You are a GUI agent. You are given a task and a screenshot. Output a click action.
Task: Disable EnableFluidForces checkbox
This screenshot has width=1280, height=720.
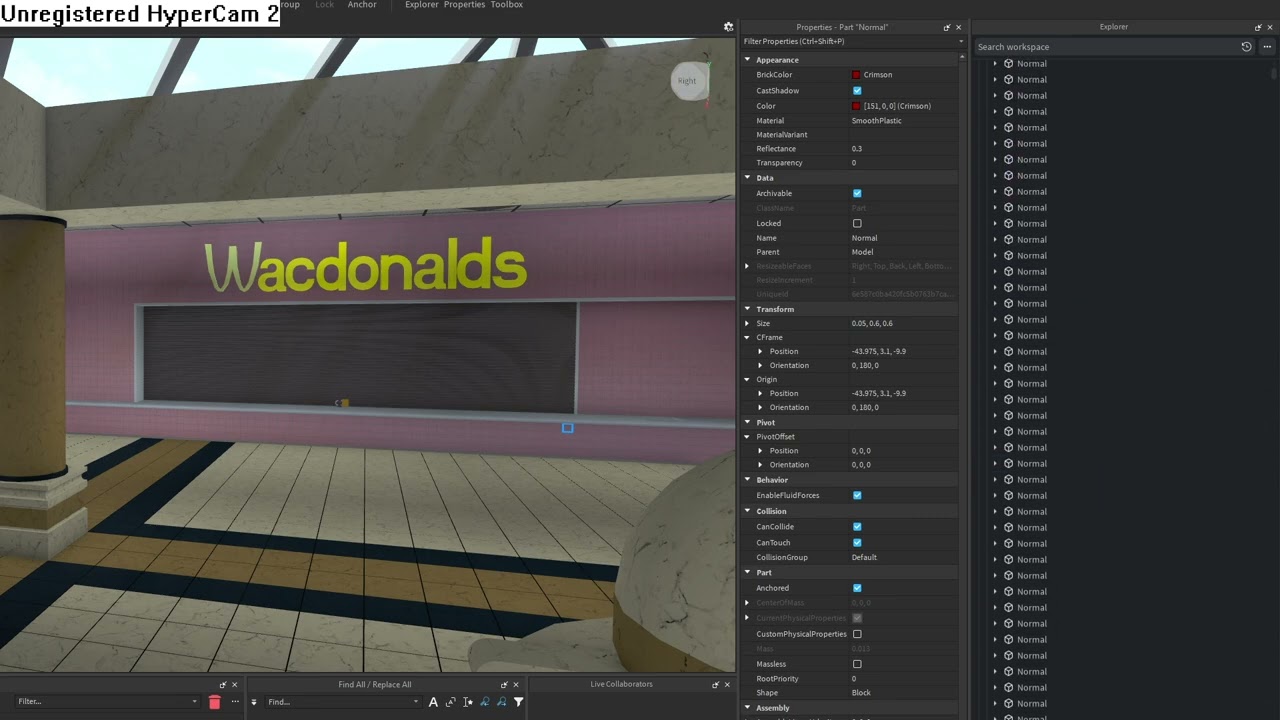click(x=857, y=496)
